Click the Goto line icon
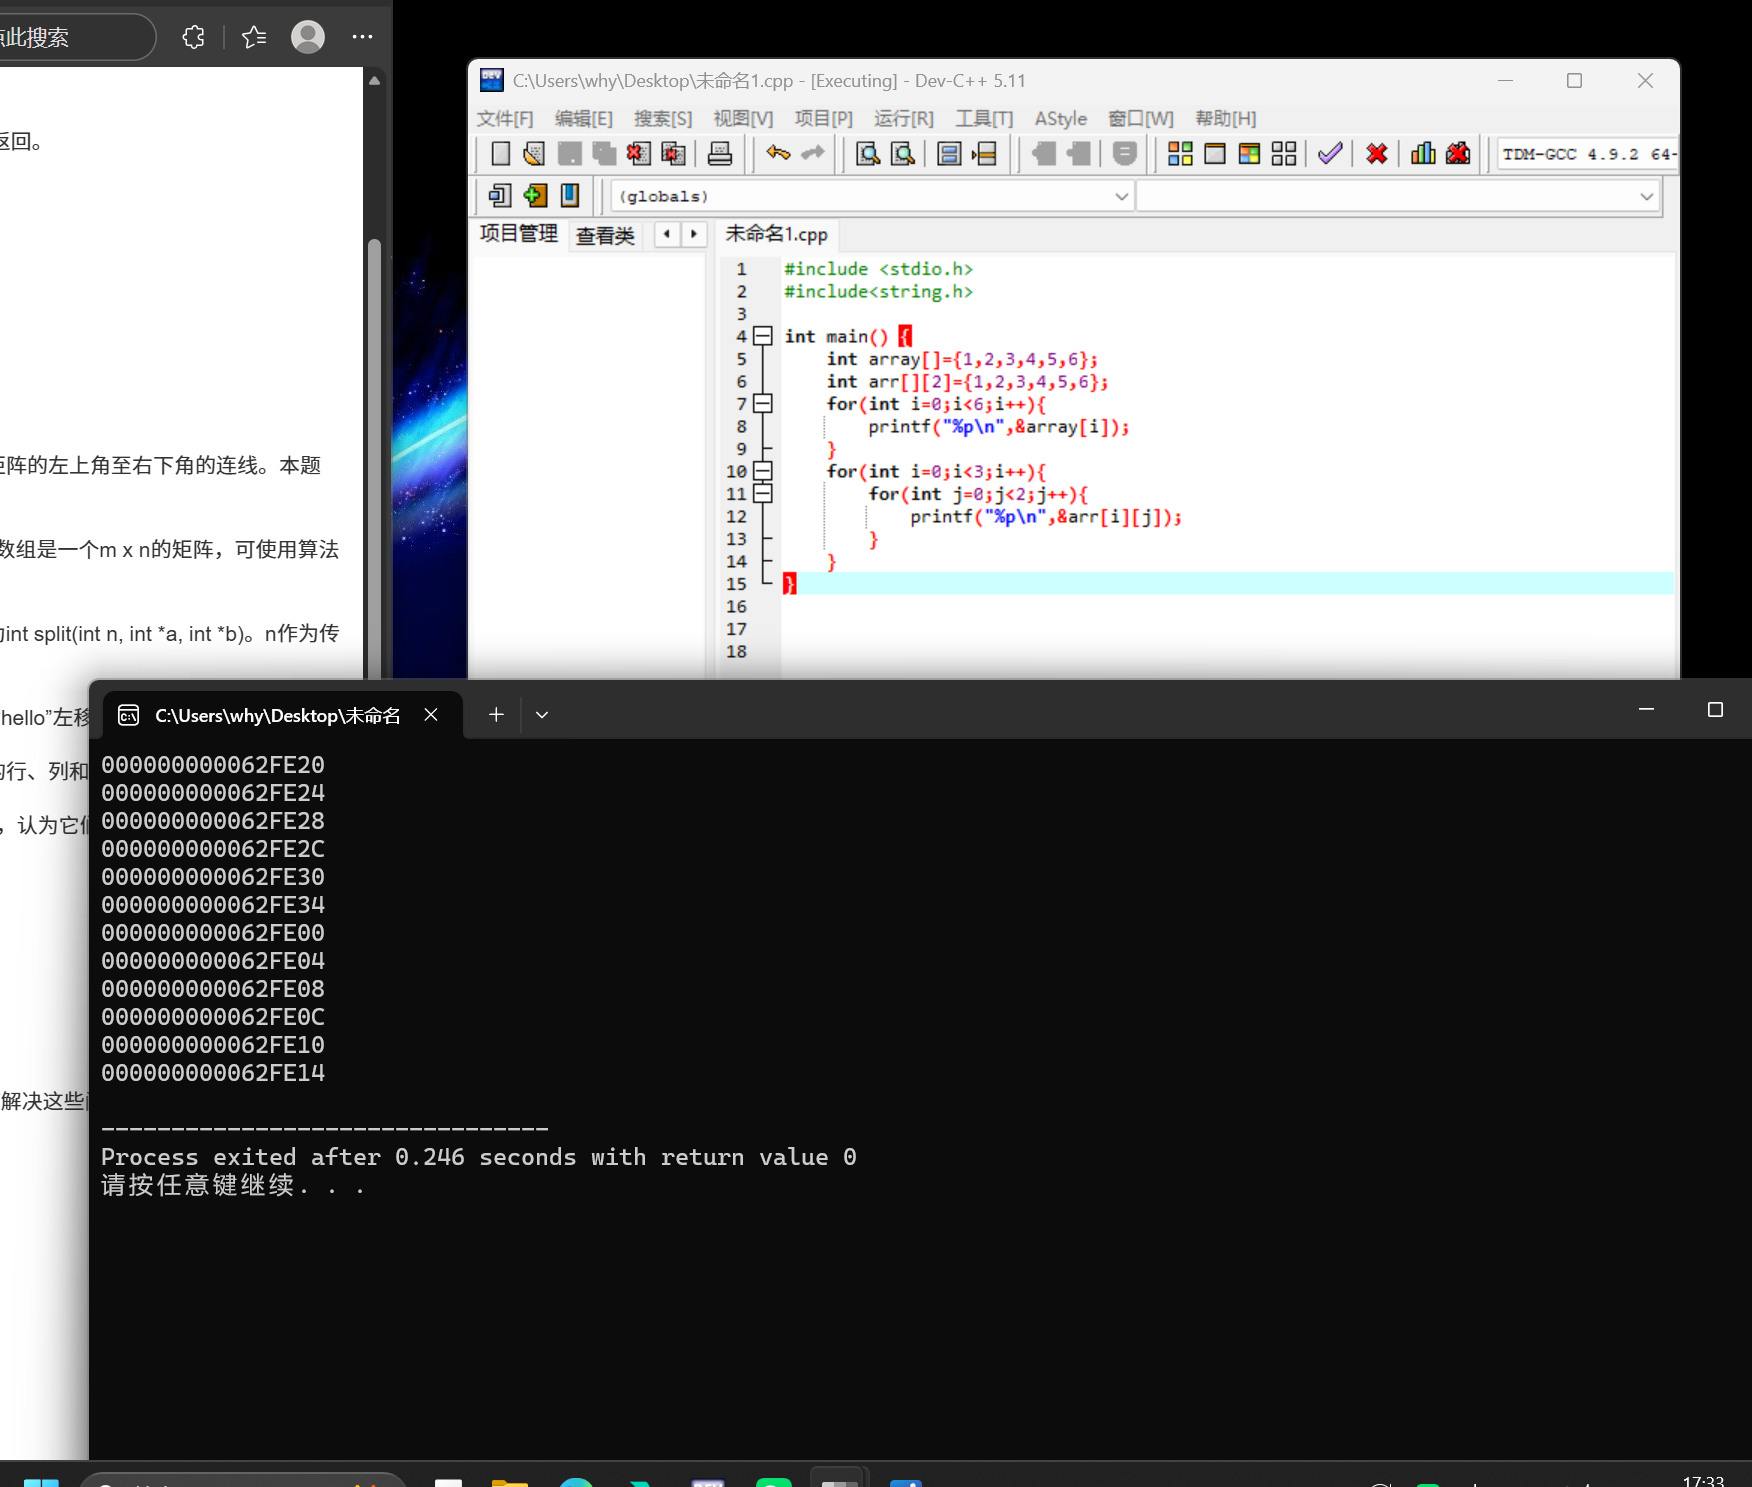Image resolution: width=1752 pixels, height=1487 pixels. click(984, 153)
